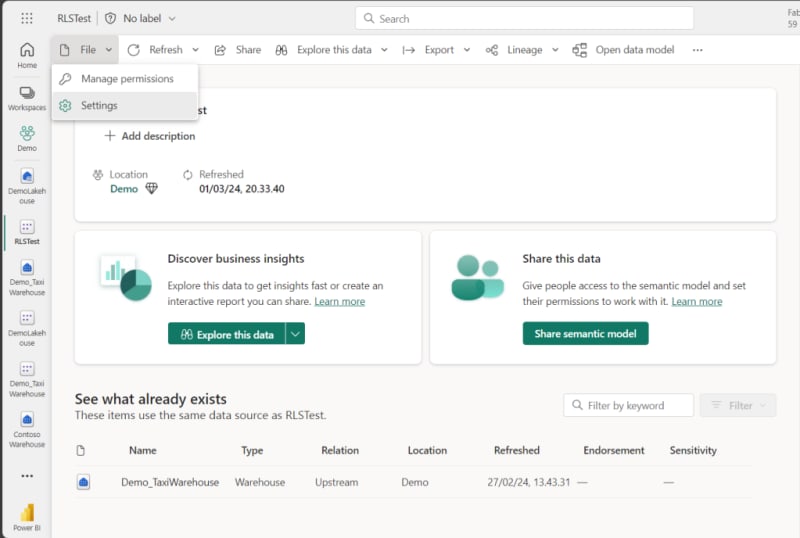800x538 pixels.
Task: Expand the Lineage dropdown chevron
Action: (556, 50)
